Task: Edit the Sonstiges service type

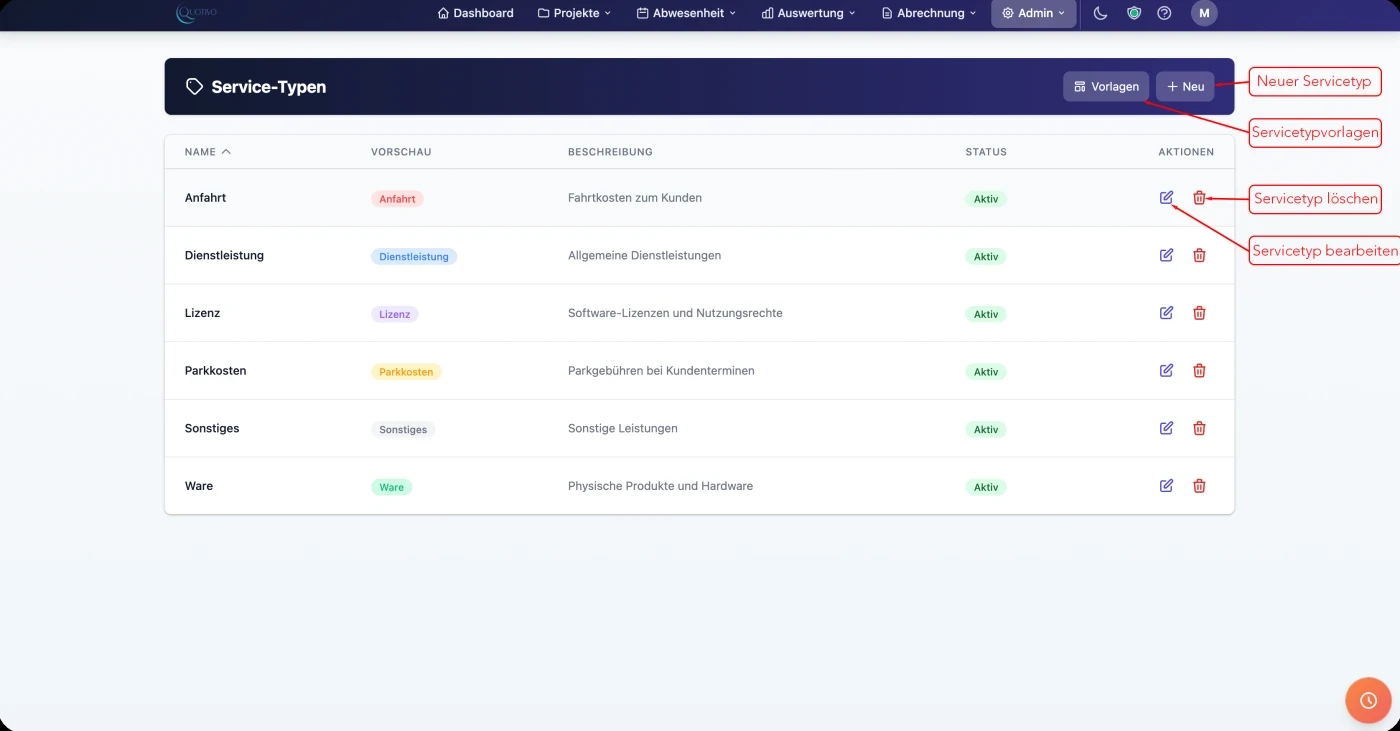Action: (1166, 428)
